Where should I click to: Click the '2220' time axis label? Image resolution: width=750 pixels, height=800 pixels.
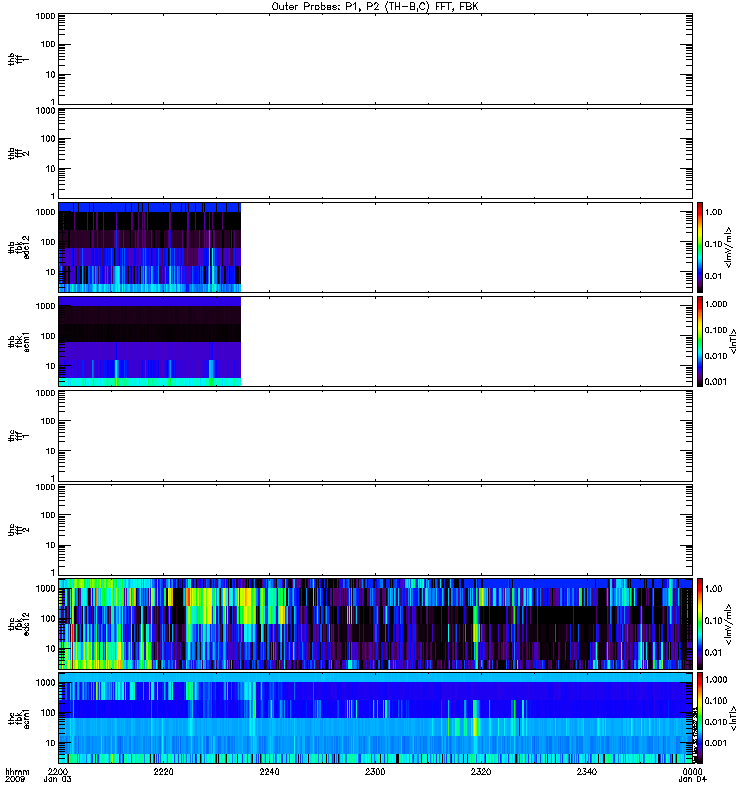[163, 772]
